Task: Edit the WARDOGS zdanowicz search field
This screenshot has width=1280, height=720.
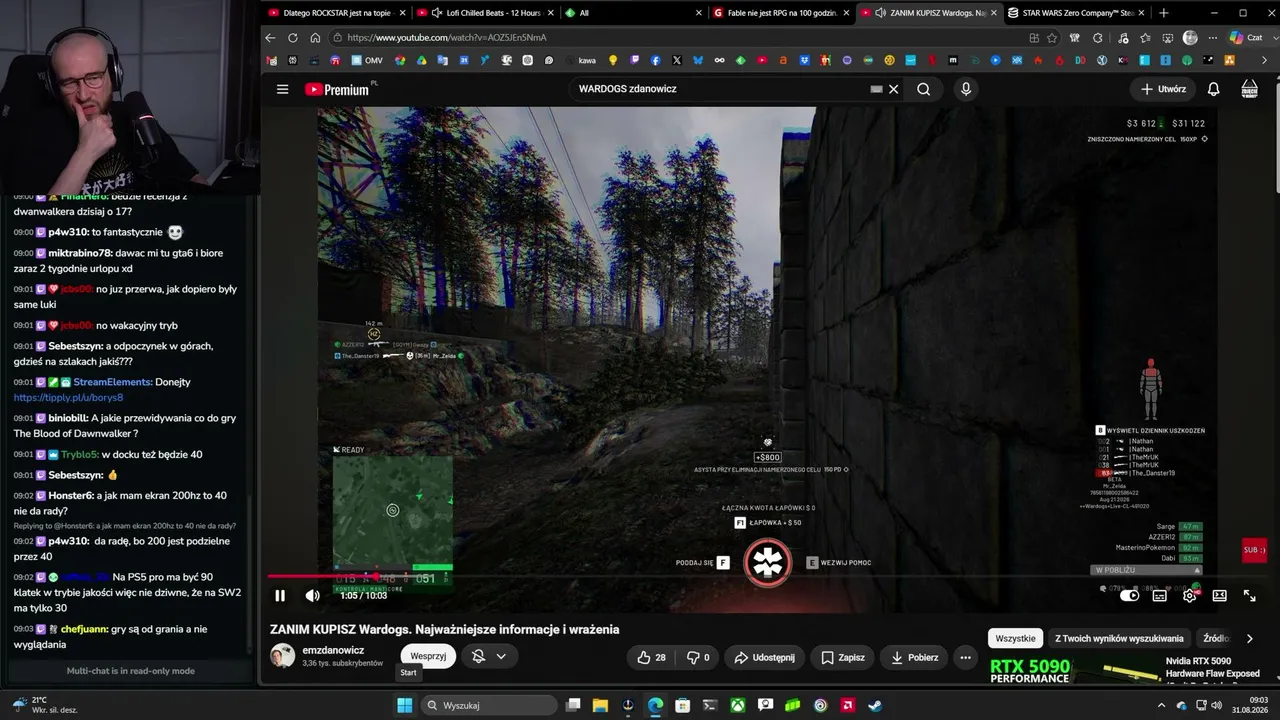Action: (720, 89)
